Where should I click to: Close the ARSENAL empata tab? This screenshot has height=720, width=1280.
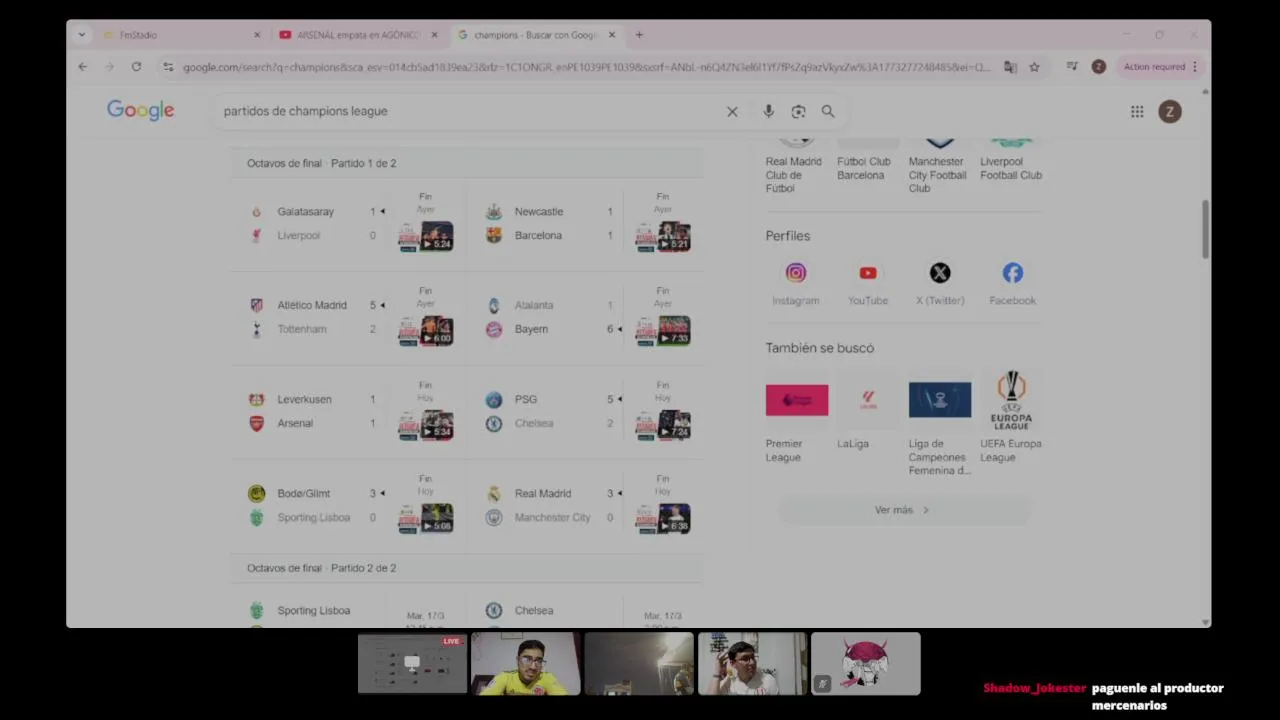coord(434,35)
